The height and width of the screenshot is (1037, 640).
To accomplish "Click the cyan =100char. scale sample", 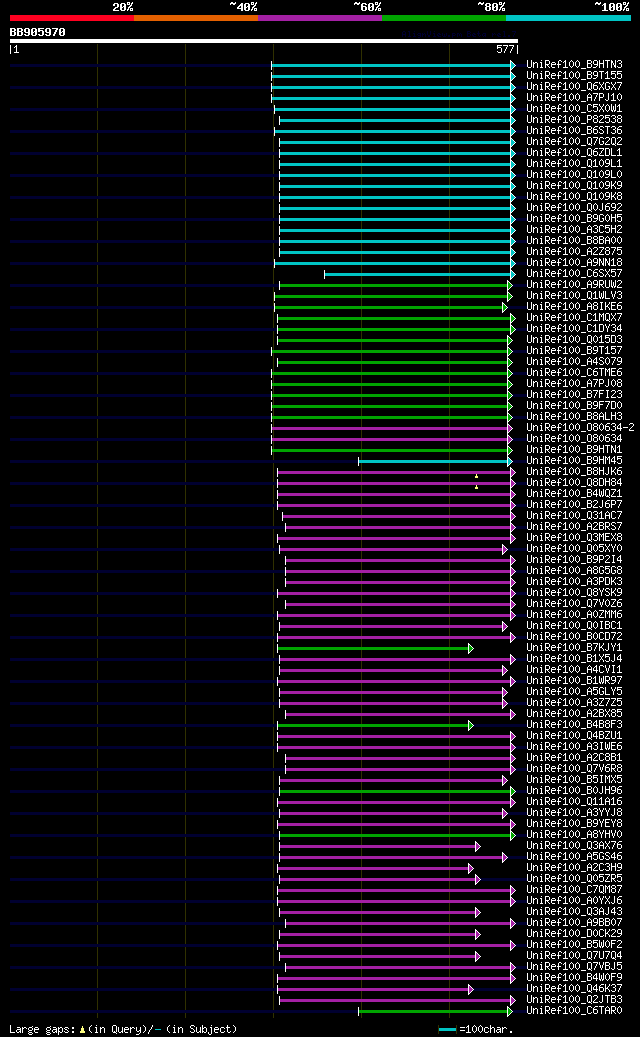I will coord(448,1030).
